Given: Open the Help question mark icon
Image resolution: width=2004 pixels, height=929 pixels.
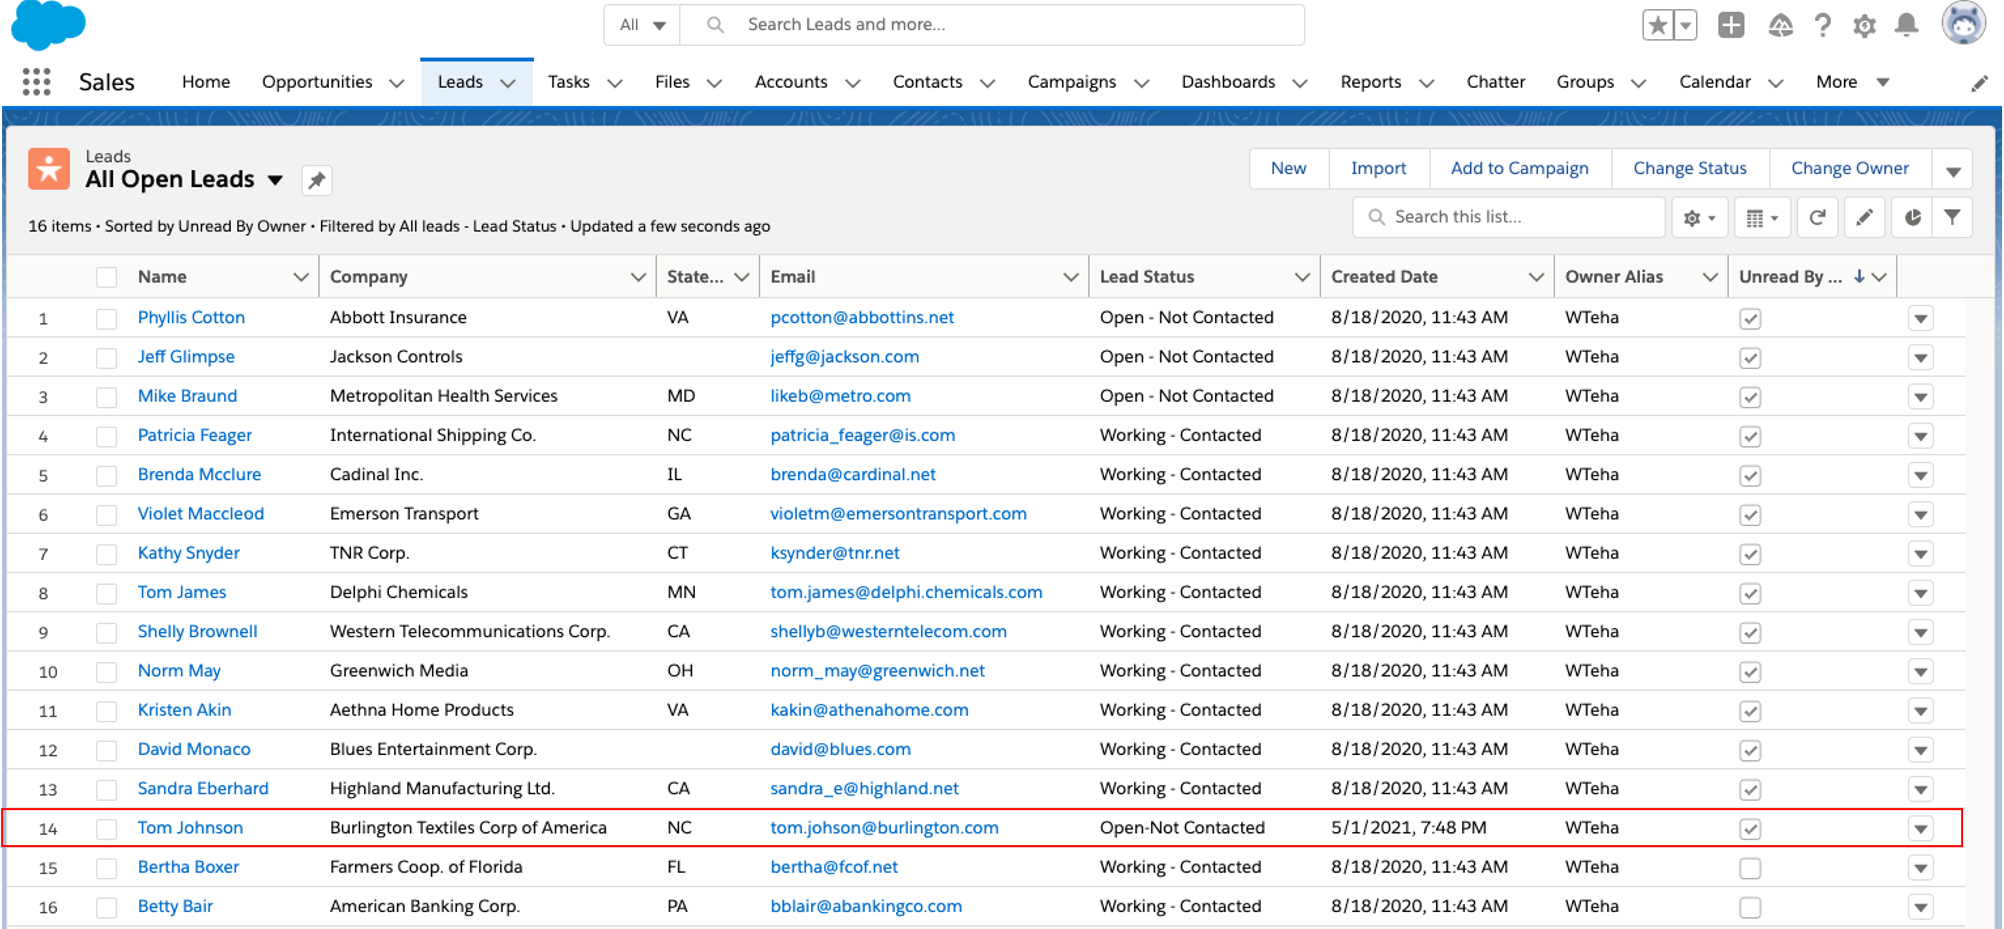Looking at the screenshot, I should [1822, 25].
